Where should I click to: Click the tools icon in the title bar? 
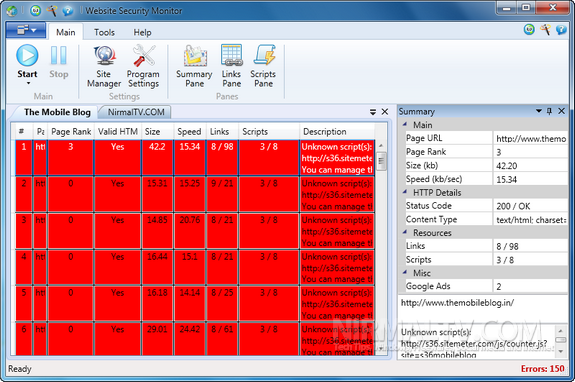pos(52,11)
